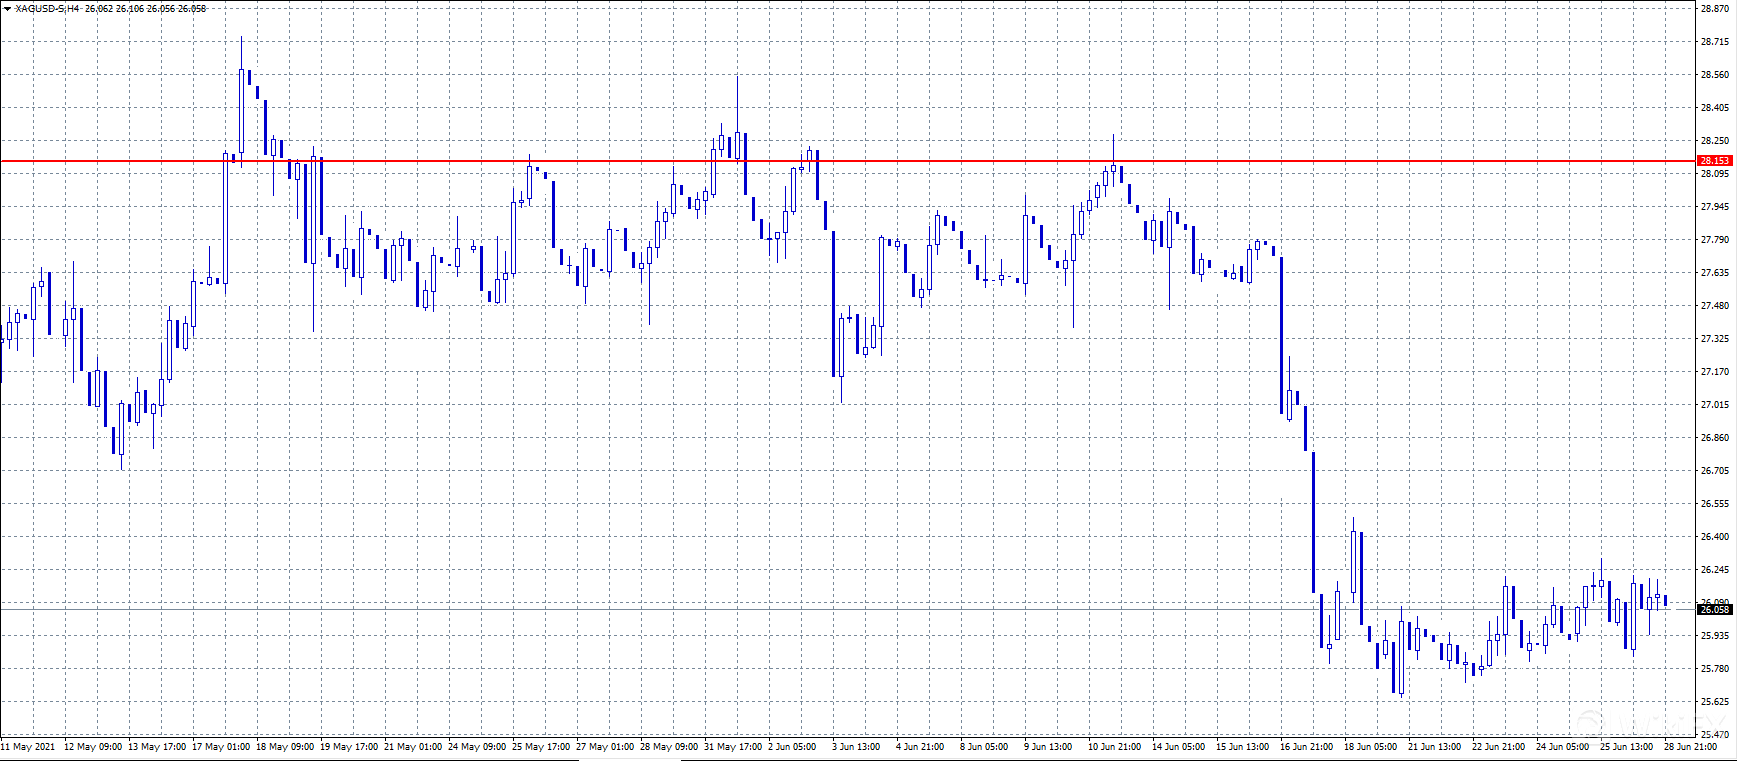The image size is (1737, 761).
Task: Click 28.560 on the price scale
Action: [x=1714, y=75]
